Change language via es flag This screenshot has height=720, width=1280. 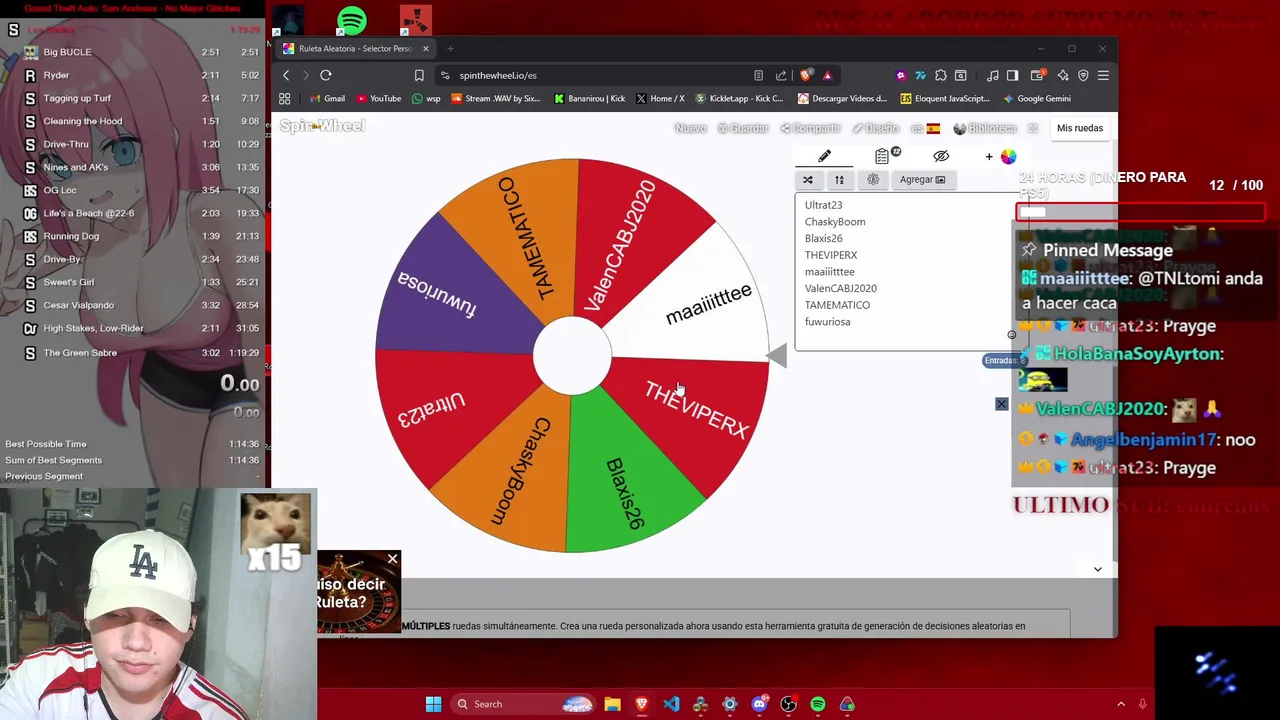(x=925, y=128)
